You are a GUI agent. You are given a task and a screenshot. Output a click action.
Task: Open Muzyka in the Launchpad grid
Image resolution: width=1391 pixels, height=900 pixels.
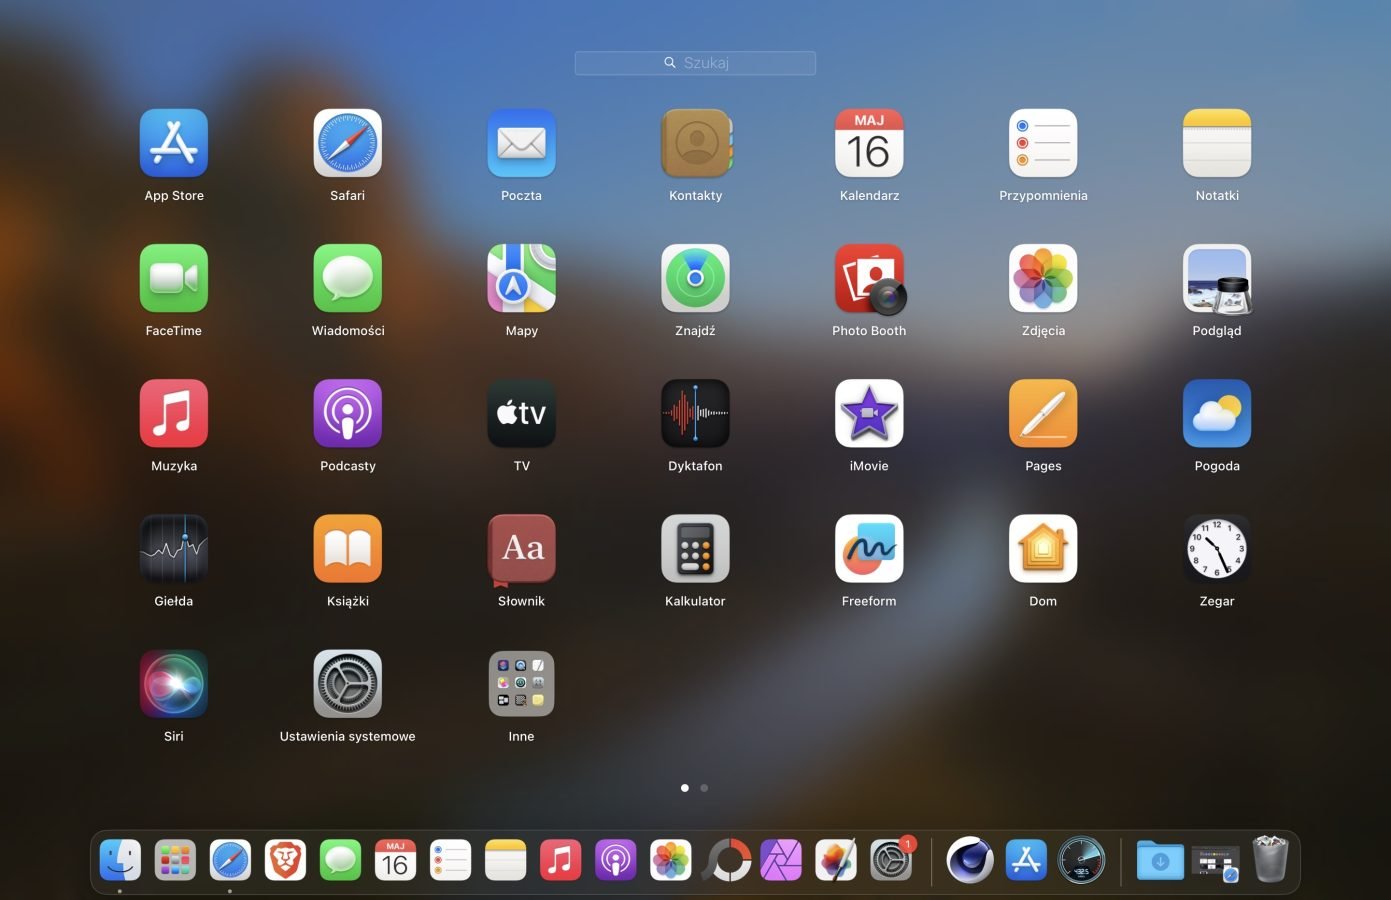click(x=174, y=413)
